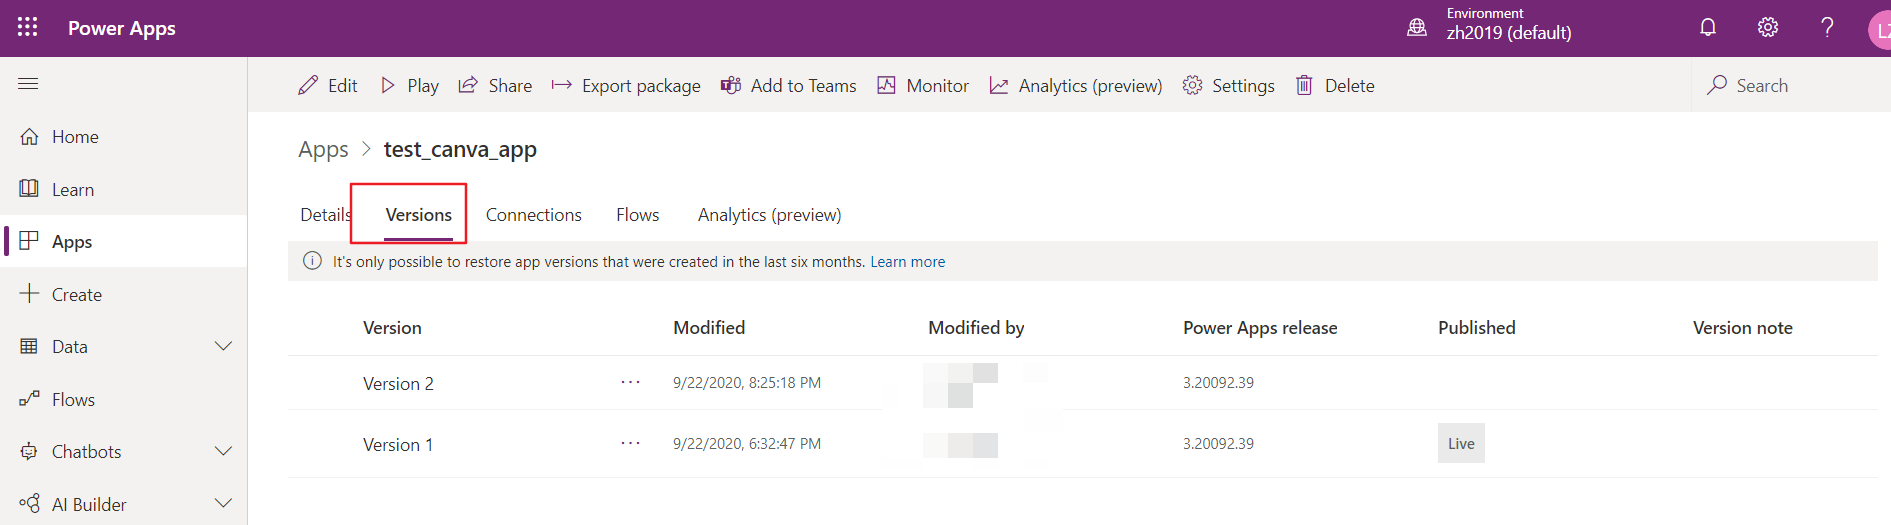Click release 3.20092.39 in Version 2 row
1891x525 pixels.
[x=1218, y=383]
